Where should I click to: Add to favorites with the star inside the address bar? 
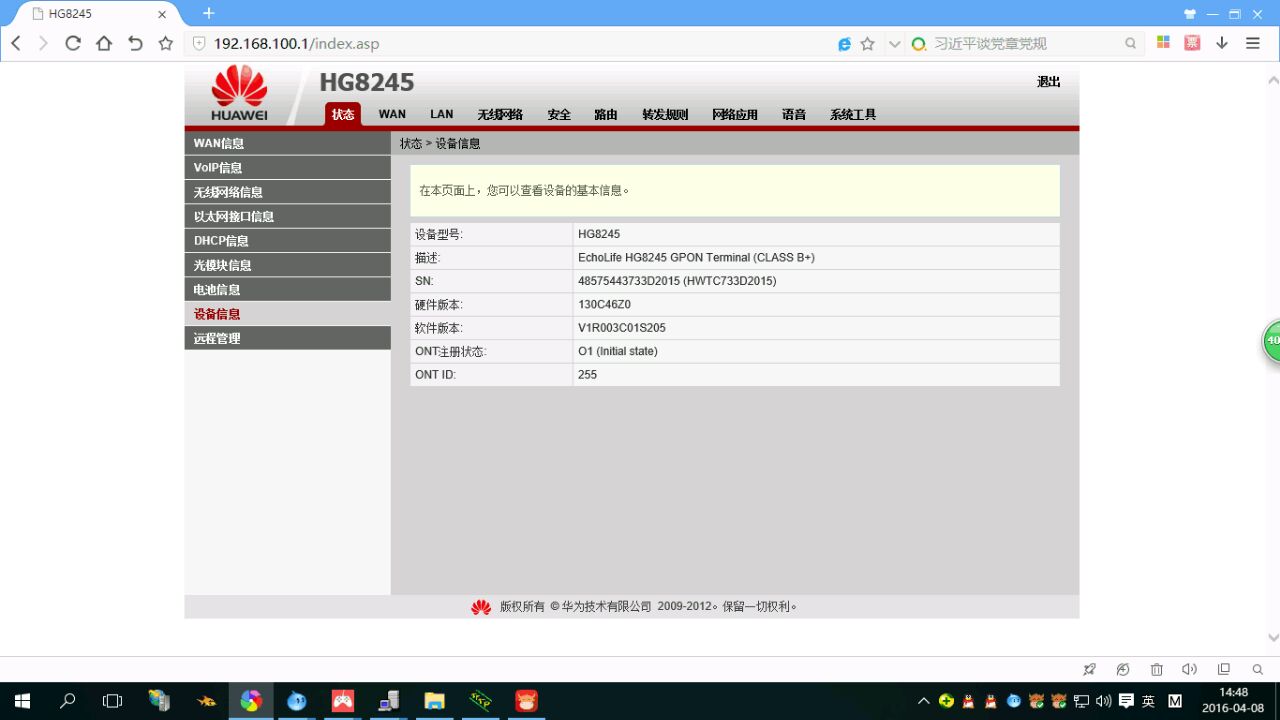(868, 44)
